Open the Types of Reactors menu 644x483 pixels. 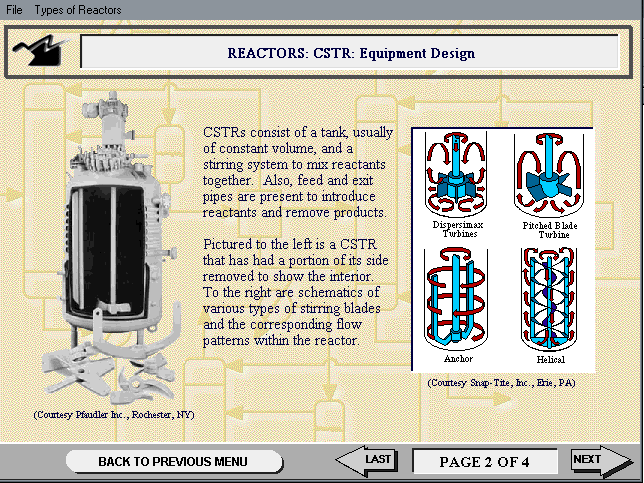[78, 10]
